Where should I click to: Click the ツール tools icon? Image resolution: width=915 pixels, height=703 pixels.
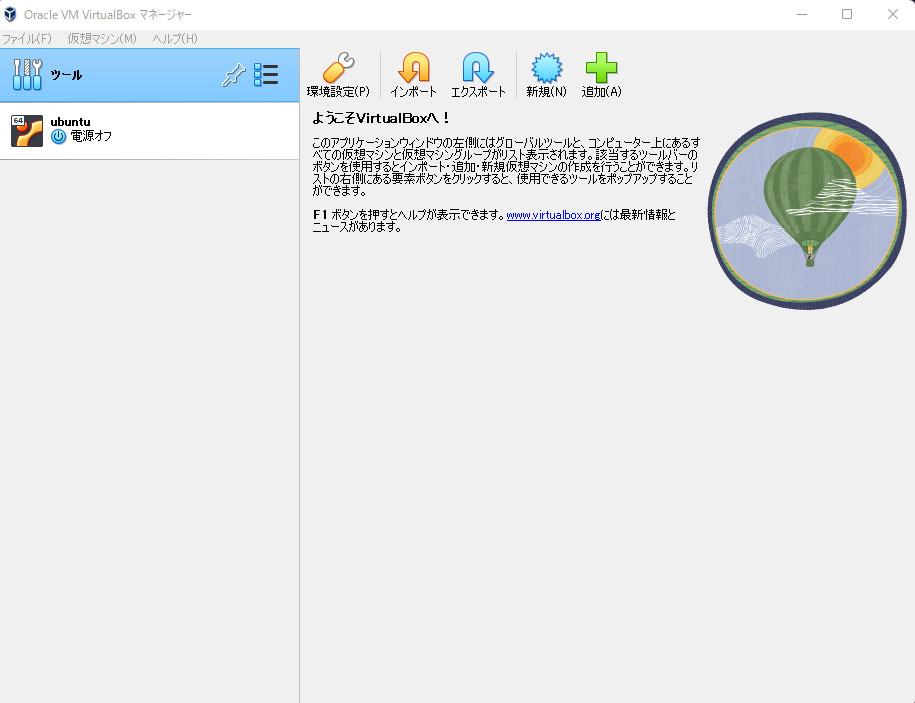(27, 75)
